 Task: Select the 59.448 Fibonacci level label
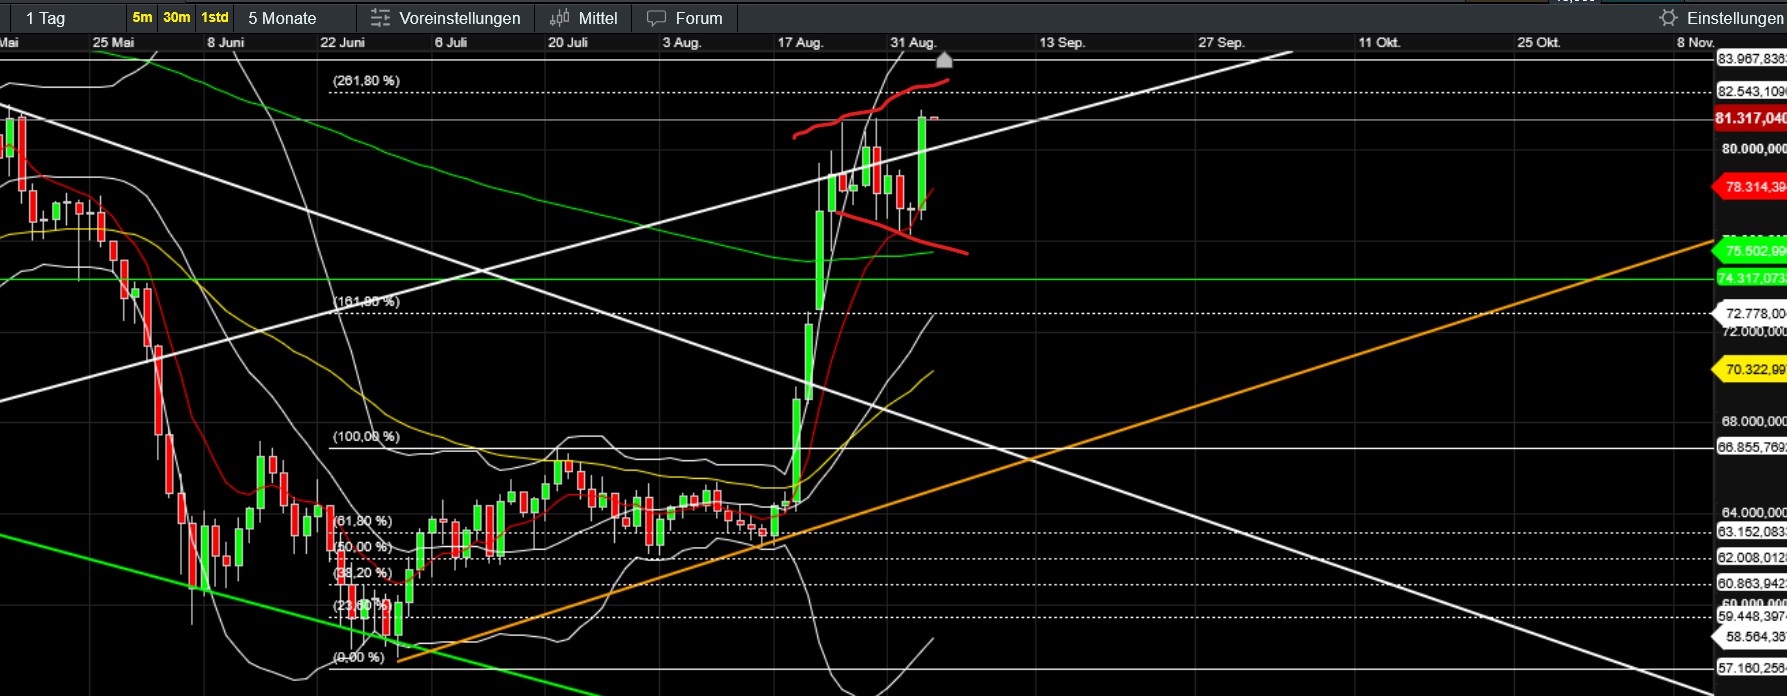1751,616
